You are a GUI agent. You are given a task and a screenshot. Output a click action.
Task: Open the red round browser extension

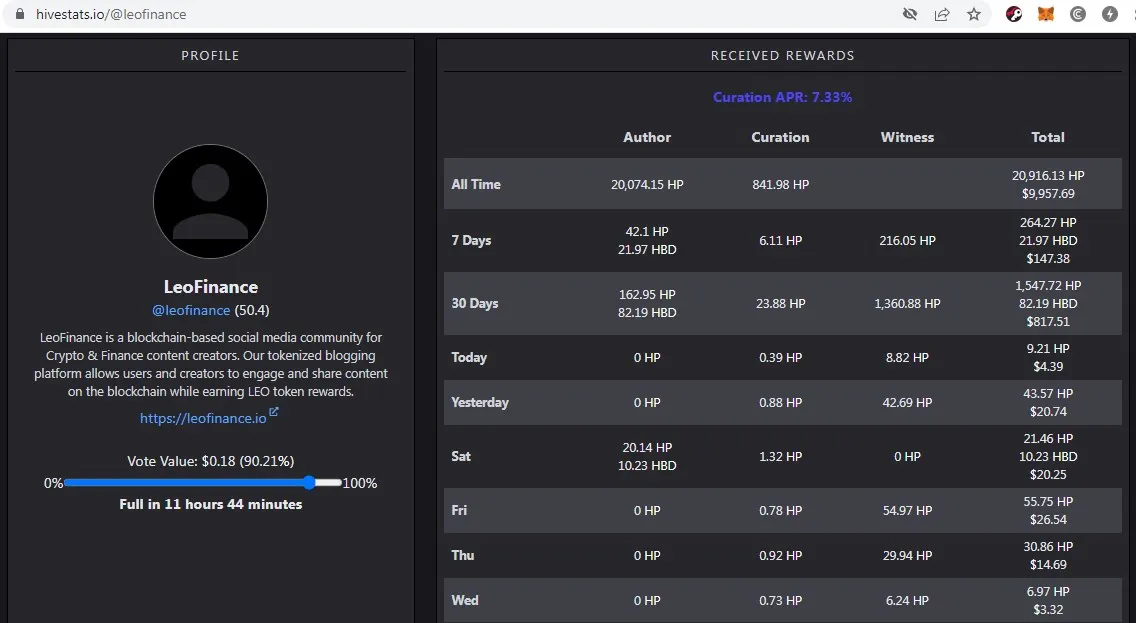pos(1014,14)
